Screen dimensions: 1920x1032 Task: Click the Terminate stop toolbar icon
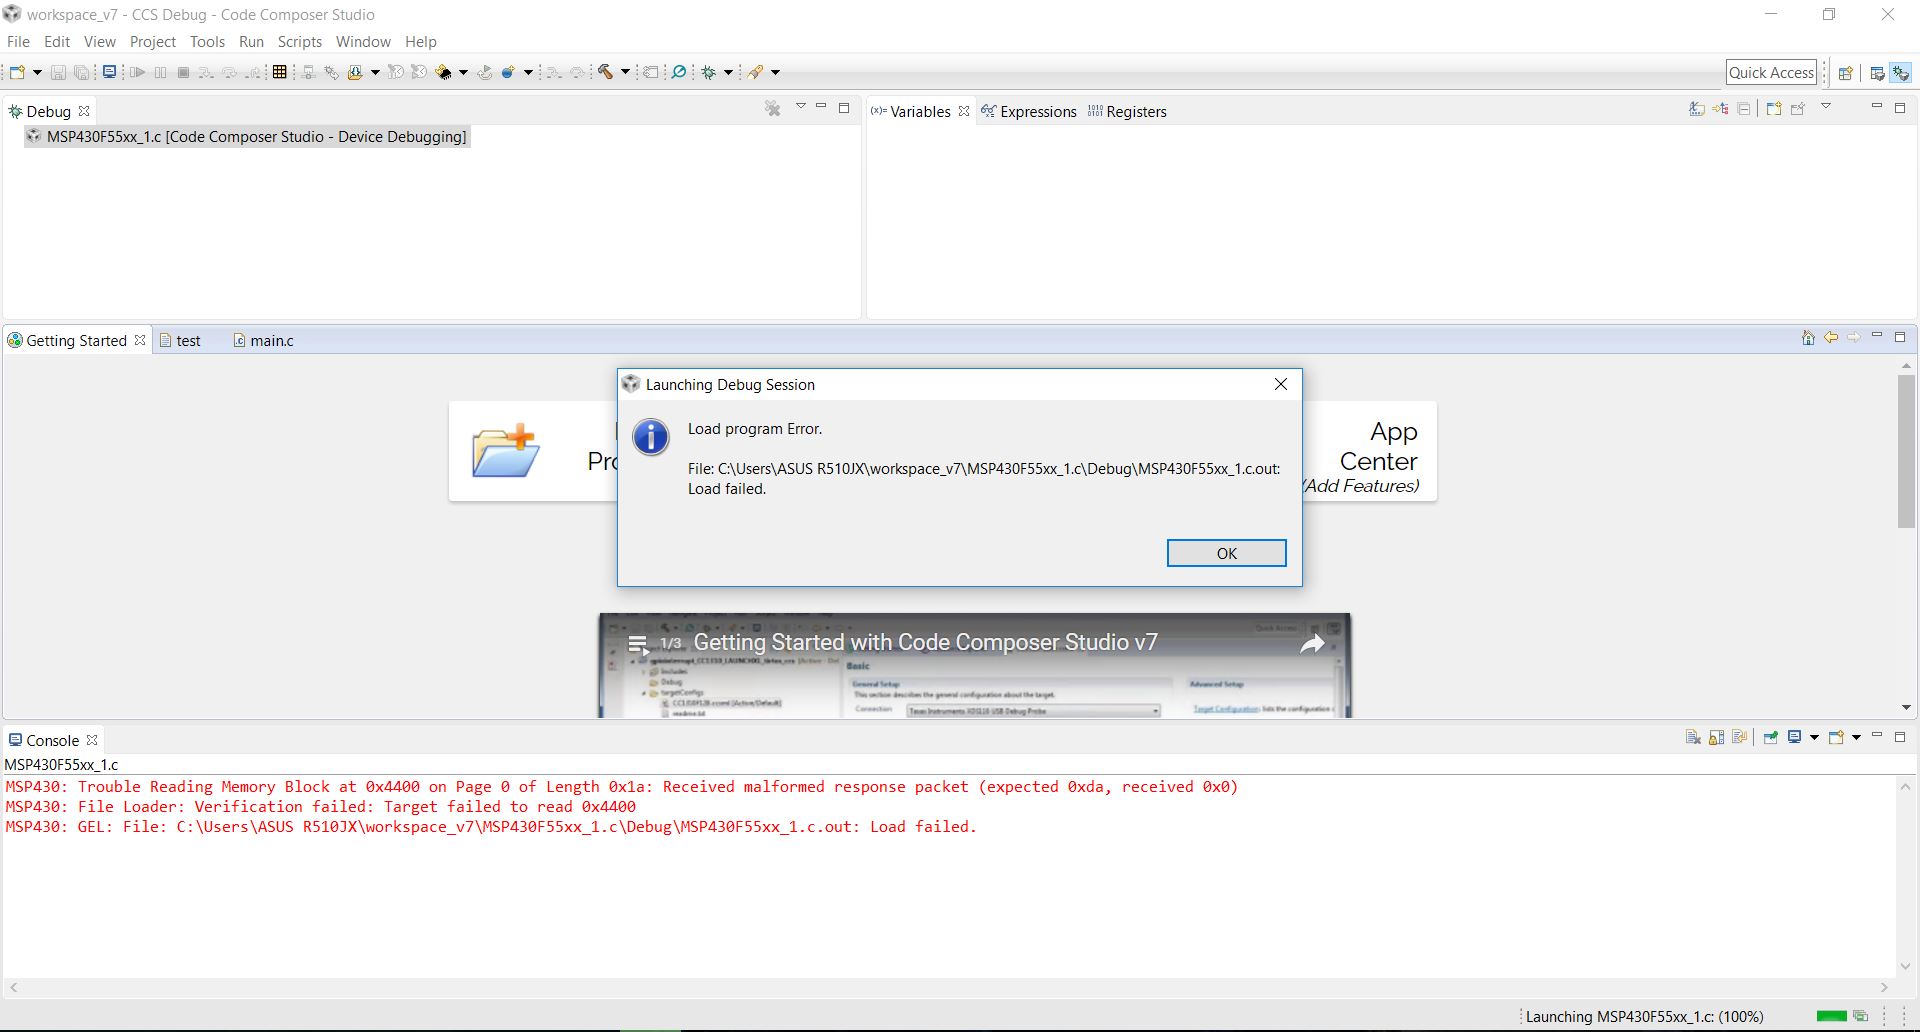[x=183, y=72]
